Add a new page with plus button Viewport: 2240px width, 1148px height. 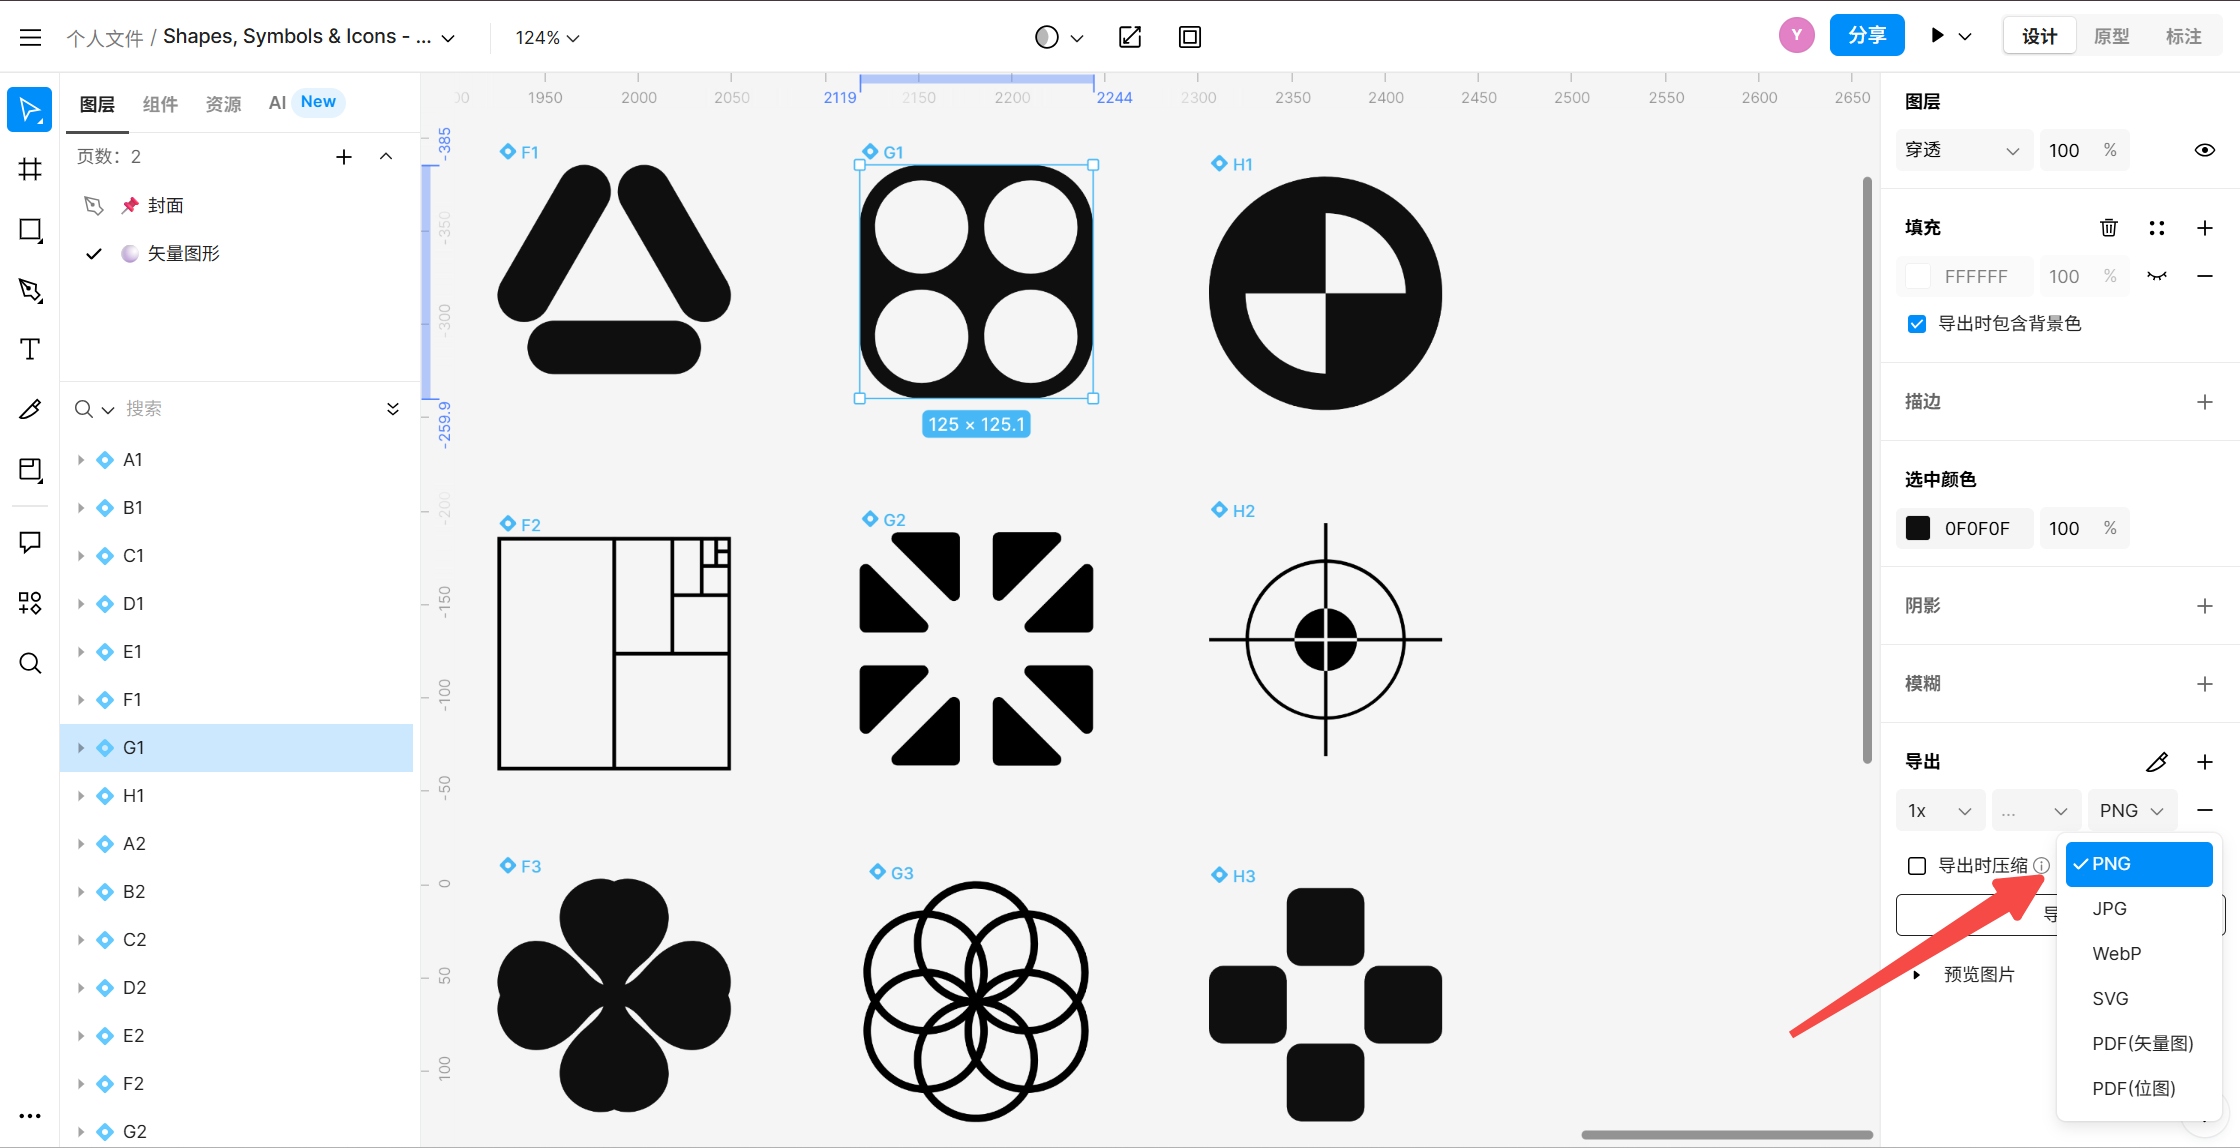pos(344,157)
